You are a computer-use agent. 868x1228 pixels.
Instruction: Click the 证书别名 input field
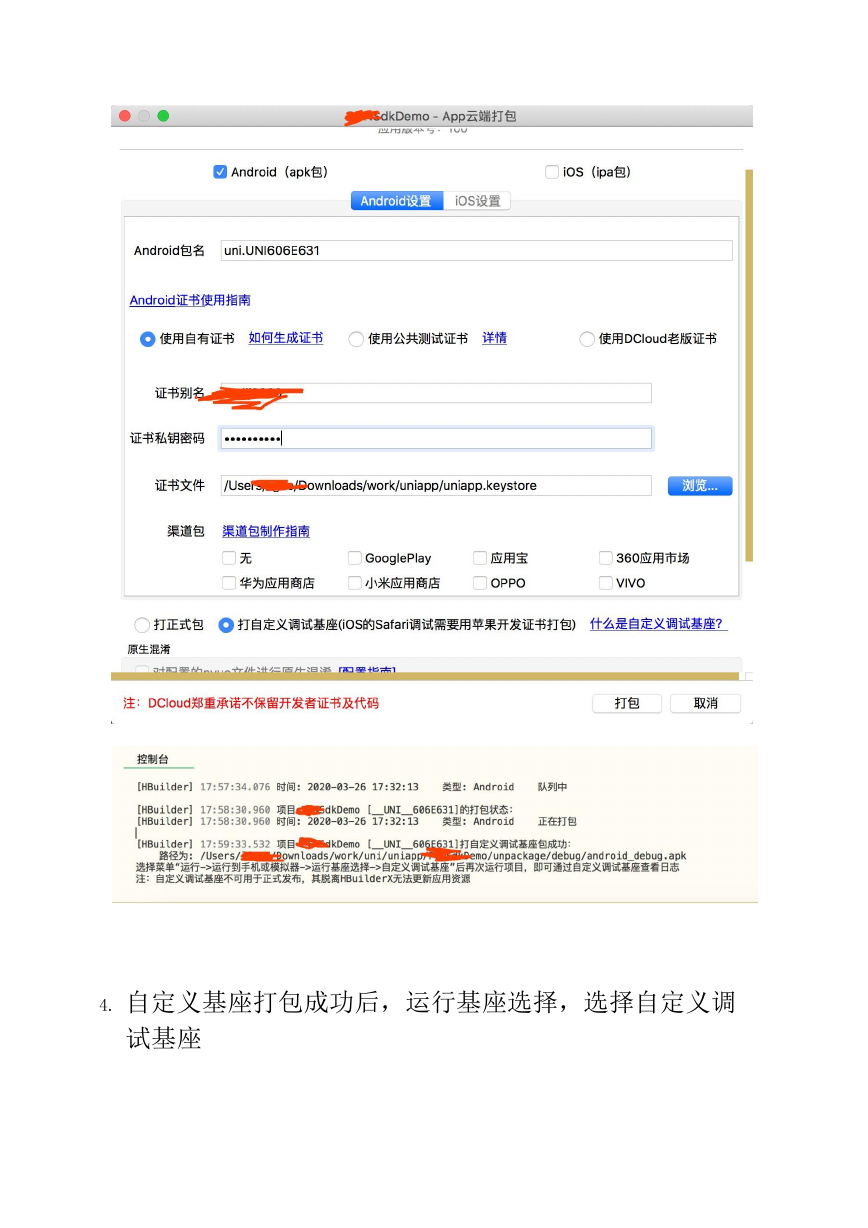tap(436, 393)
